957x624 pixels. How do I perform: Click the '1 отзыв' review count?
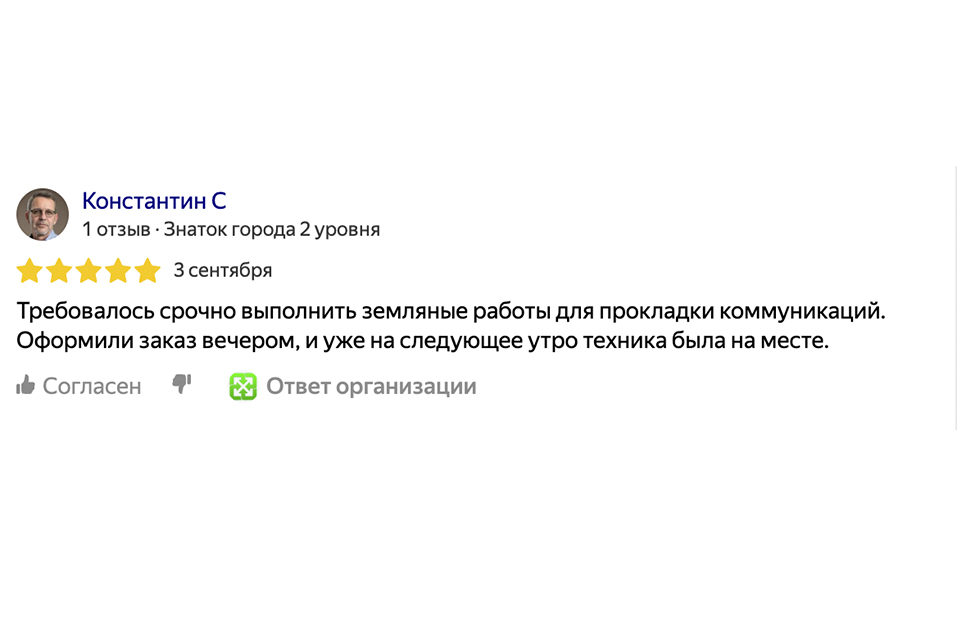[x=116, y=229]
